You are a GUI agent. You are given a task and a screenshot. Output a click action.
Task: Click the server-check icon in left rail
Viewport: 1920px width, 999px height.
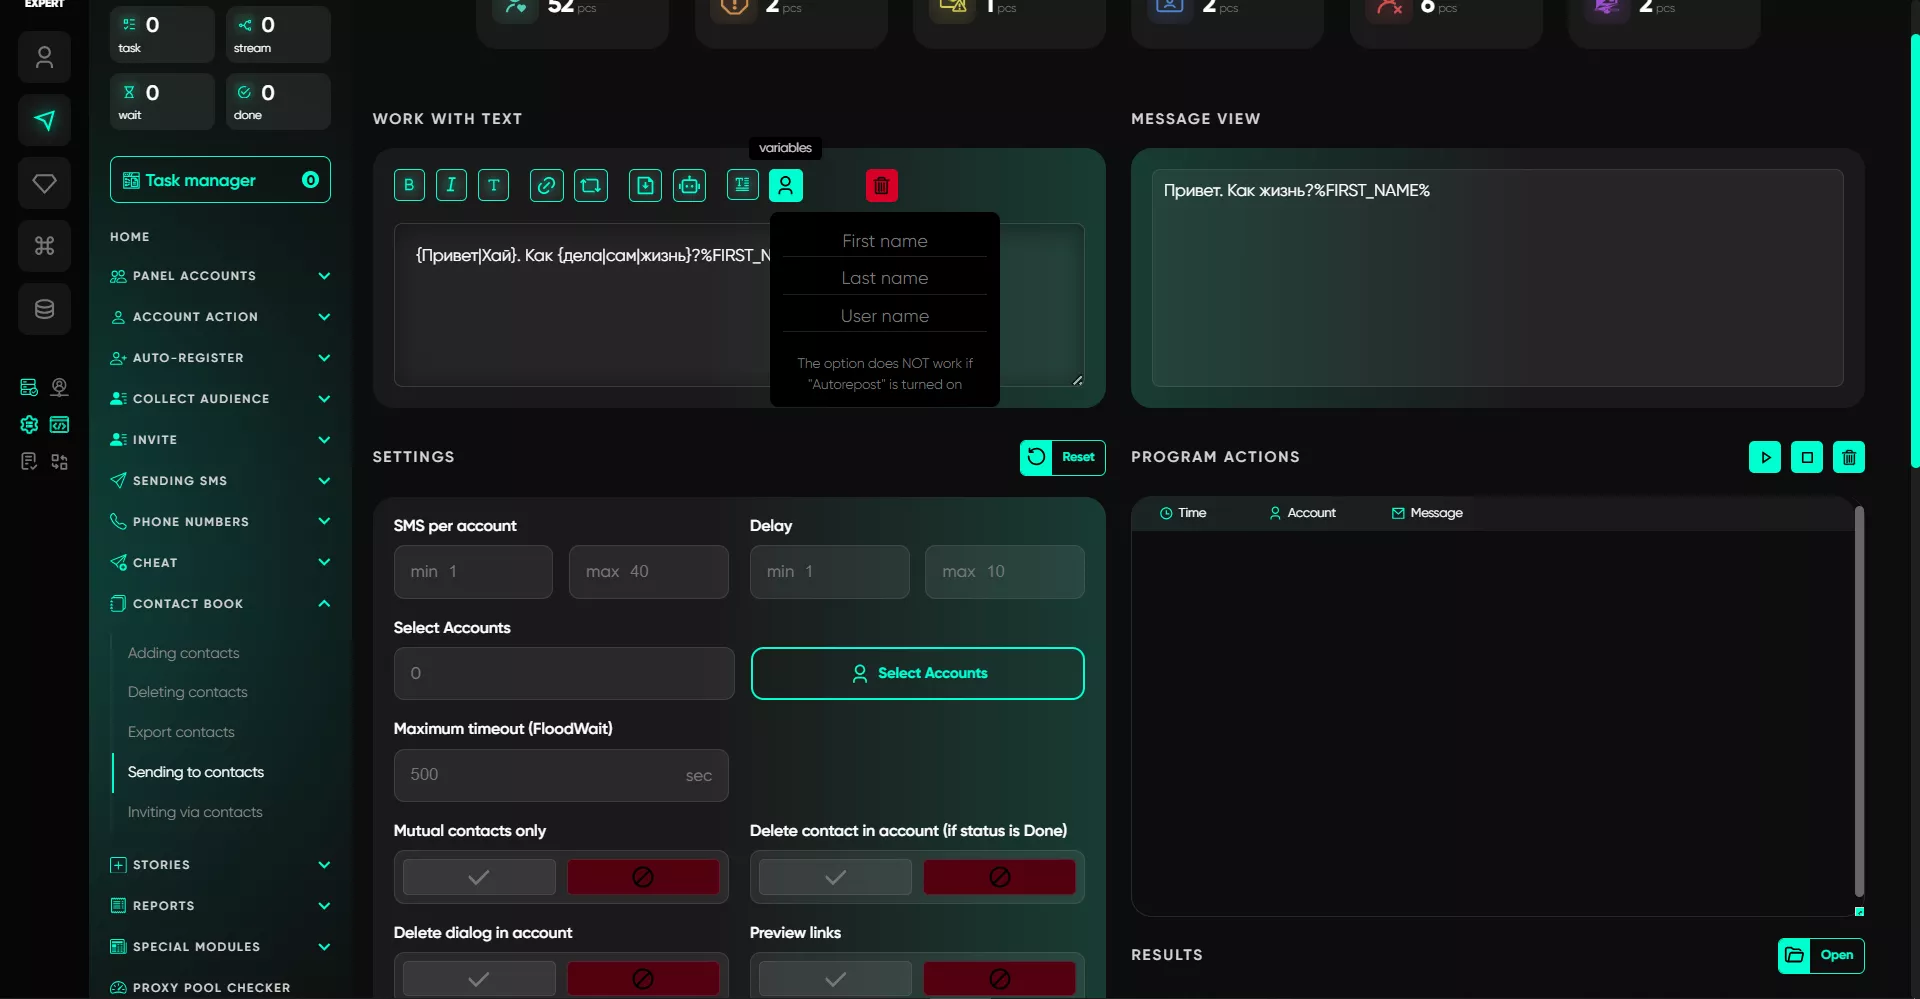[29, 387]
